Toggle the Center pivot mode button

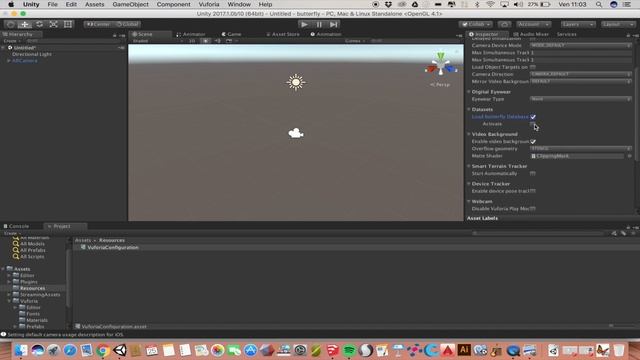pos(98,24)
